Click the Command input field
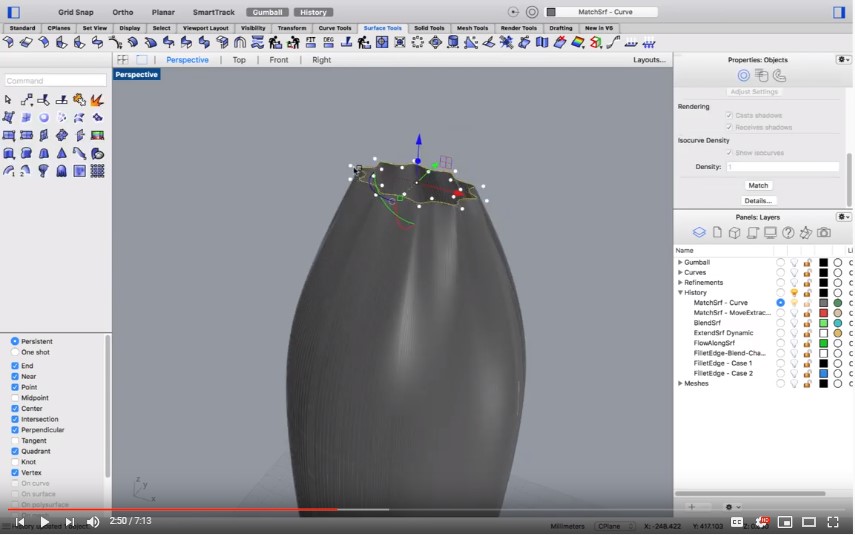This screenshot has height=535, width=855. (55, 81)
